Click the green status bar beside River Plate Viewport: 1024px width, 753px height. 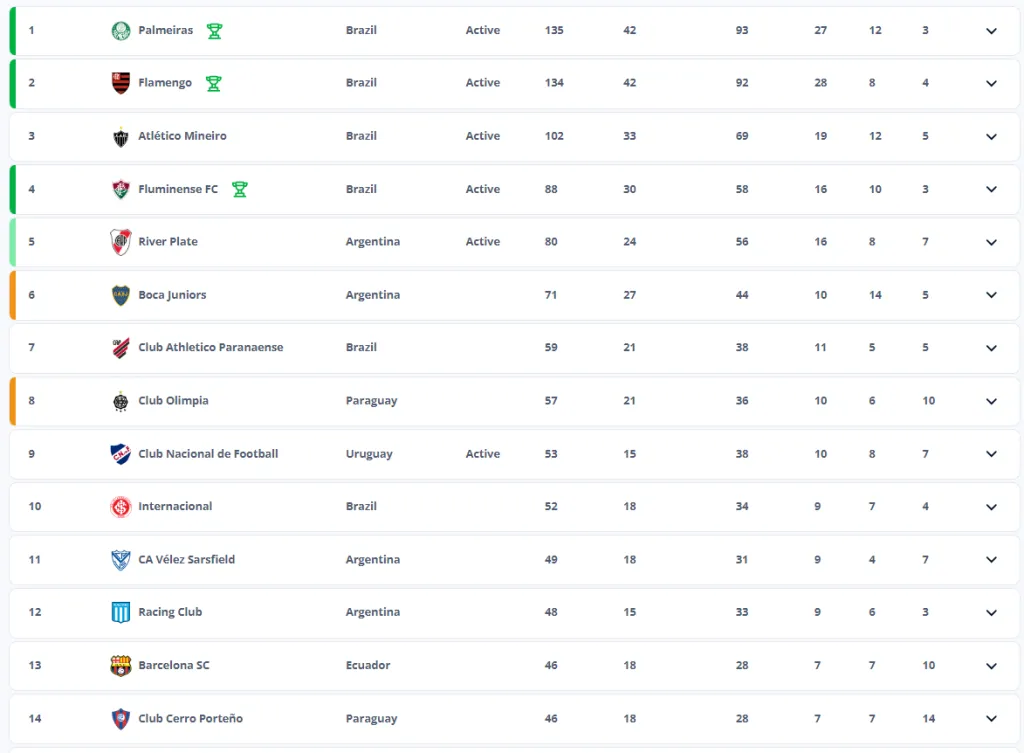point(10,241)
